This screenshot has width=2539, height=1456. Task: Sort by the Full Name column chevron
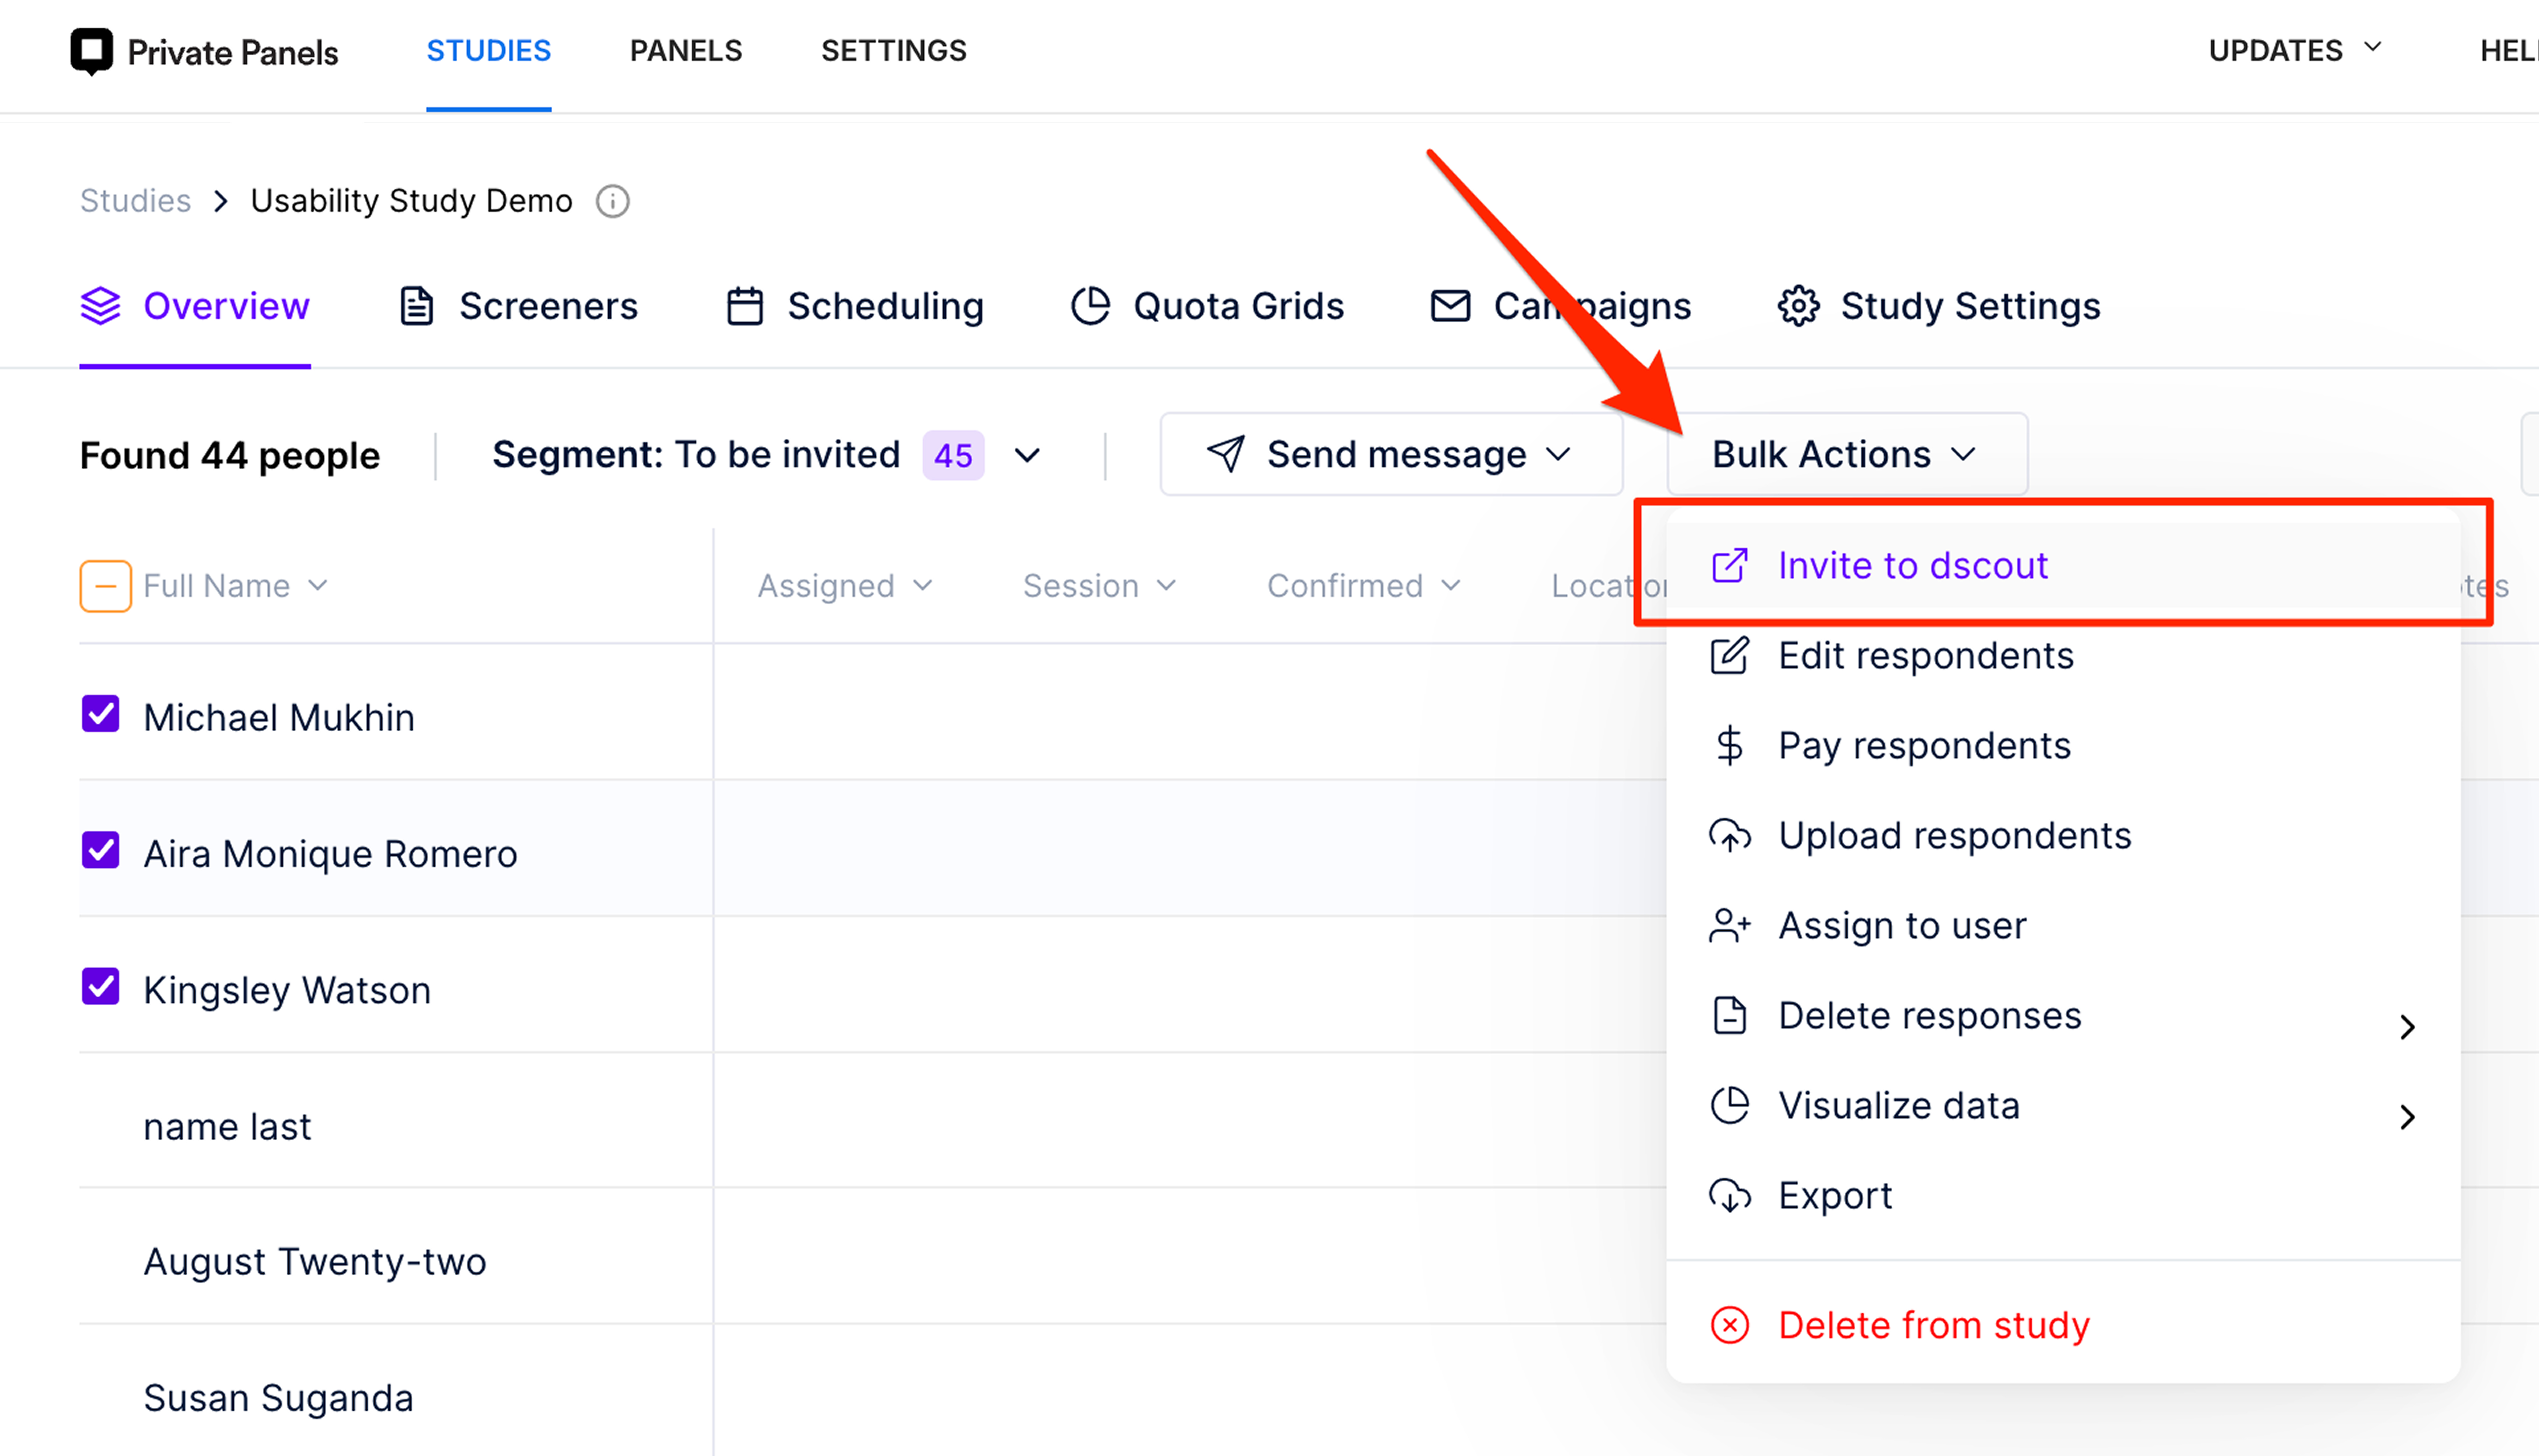click(x=318, y=586)
